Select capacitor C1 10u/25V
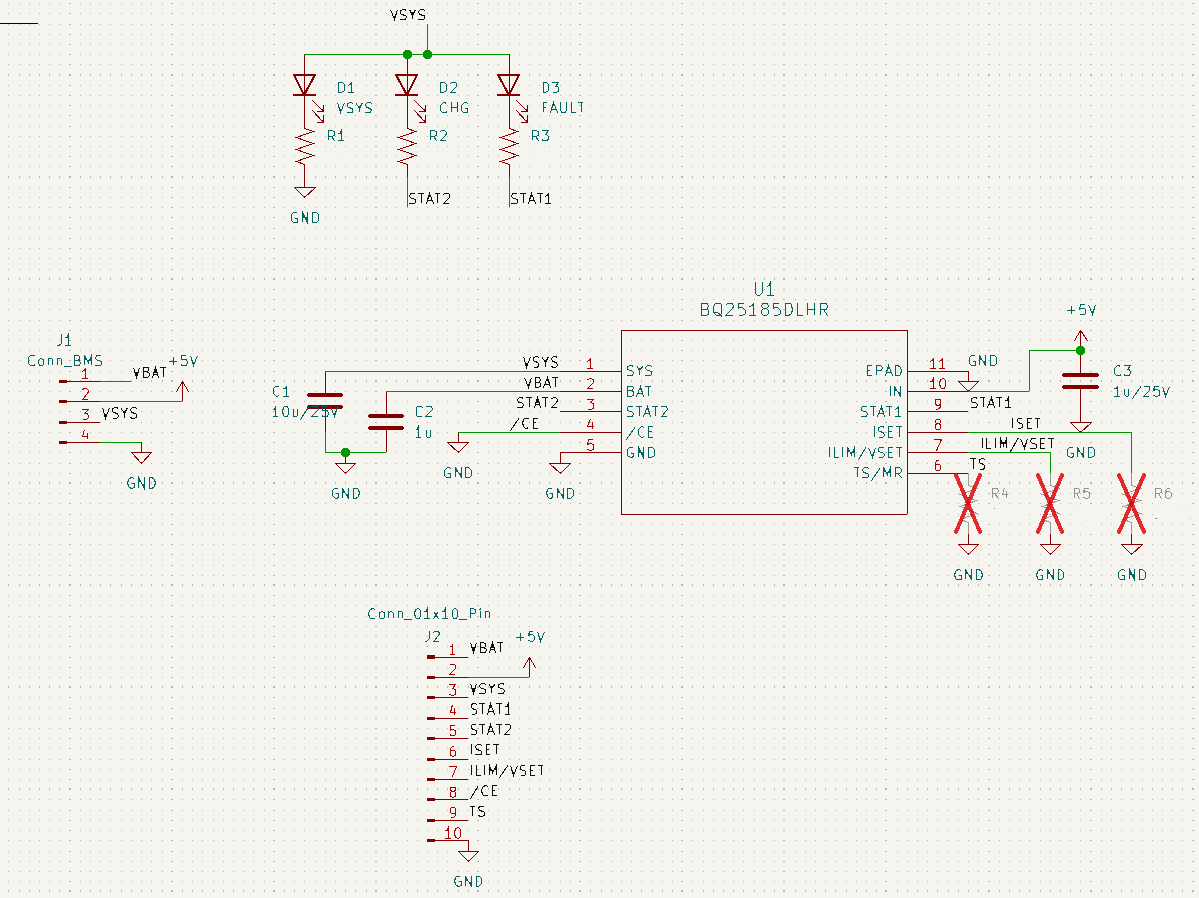Image resolution: width=1199 pixels, height=898 pixels. click(x=325, y=401)
